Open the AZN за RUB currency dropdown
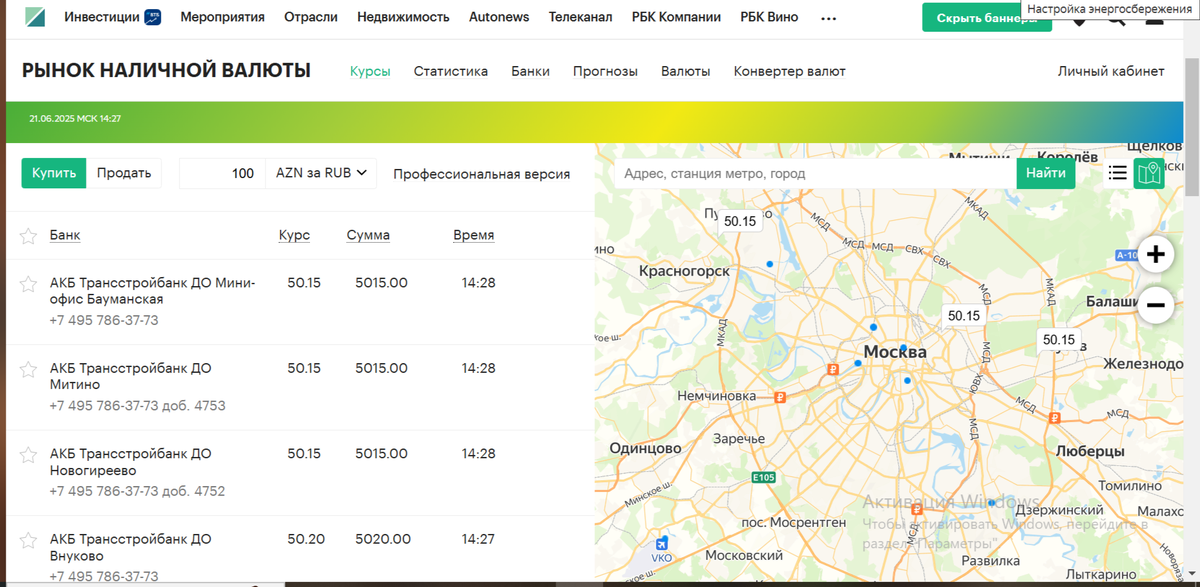This screenshot has width=1200, height=587. click(321, 173)
